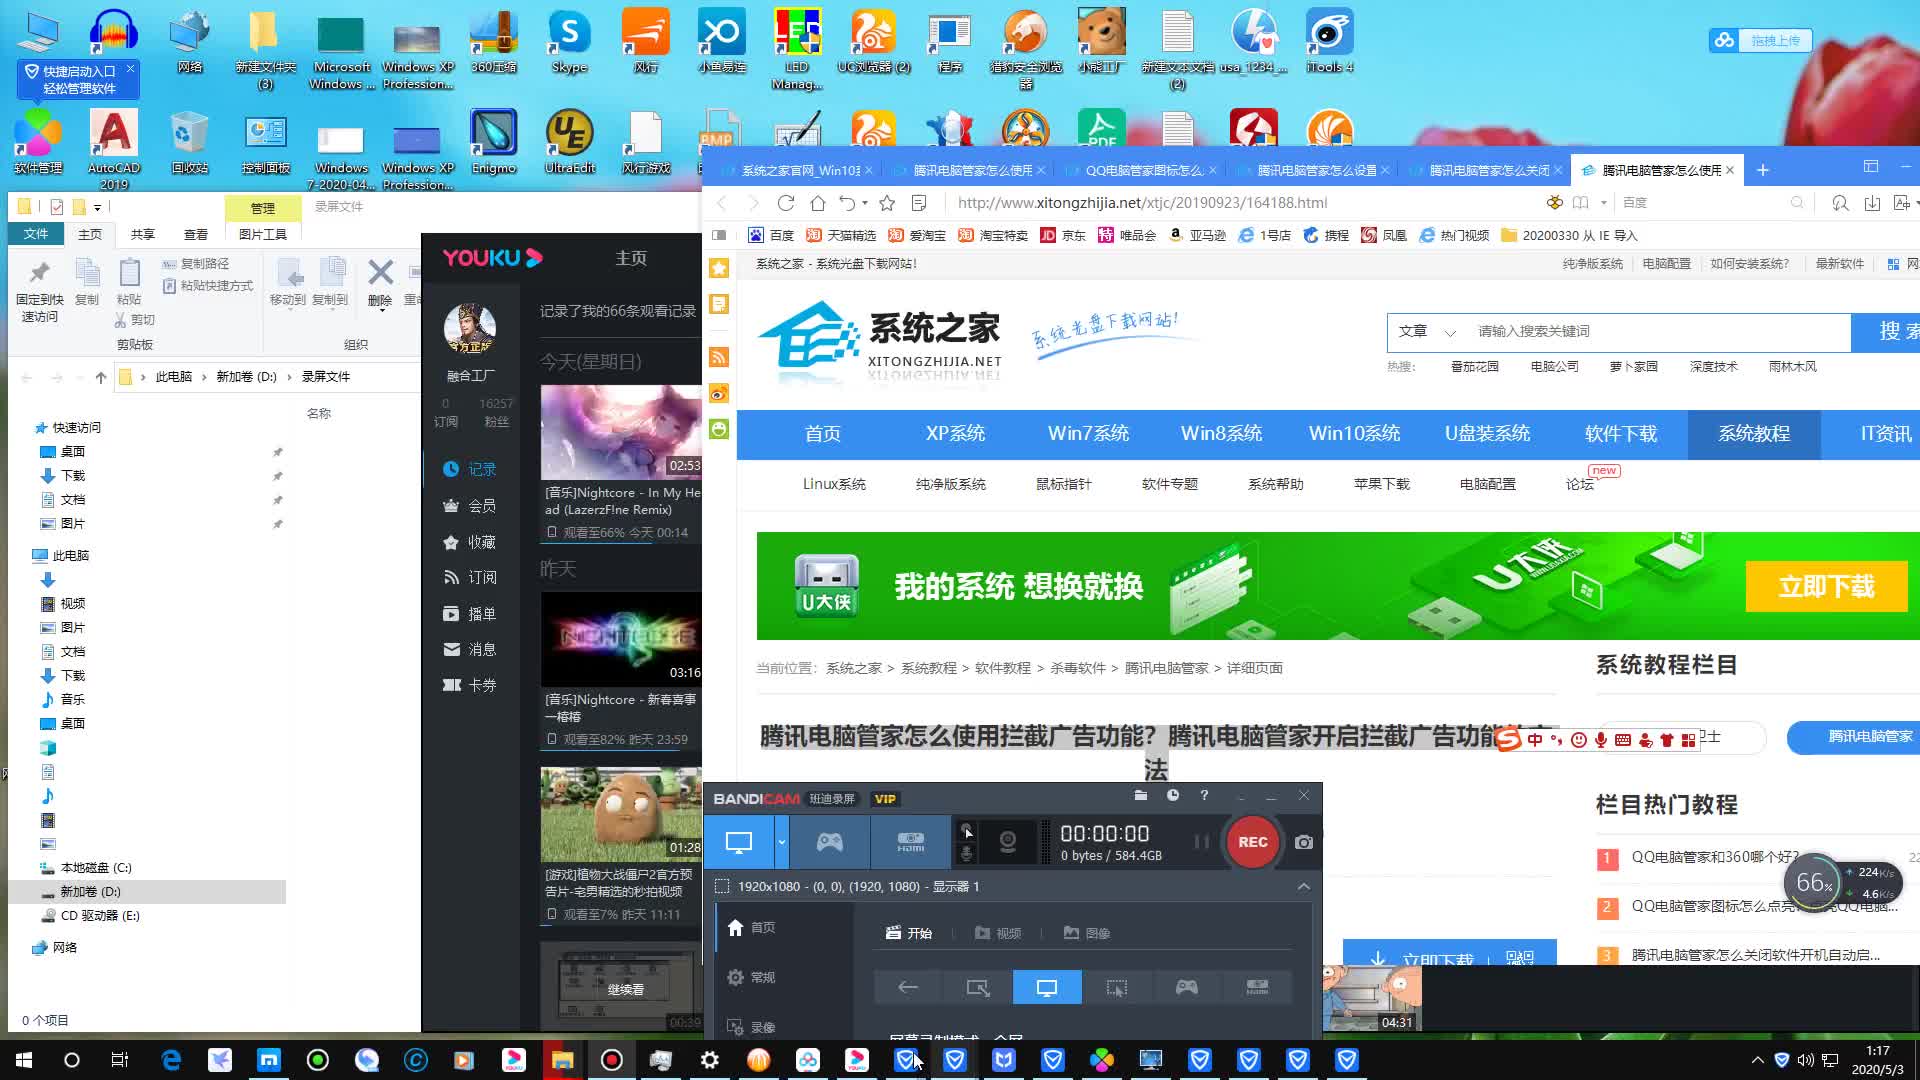The width and height of the screenshot is (1920, 1080).
Task: Open Bandicam output folder icon
Action: click(1141, 795)
